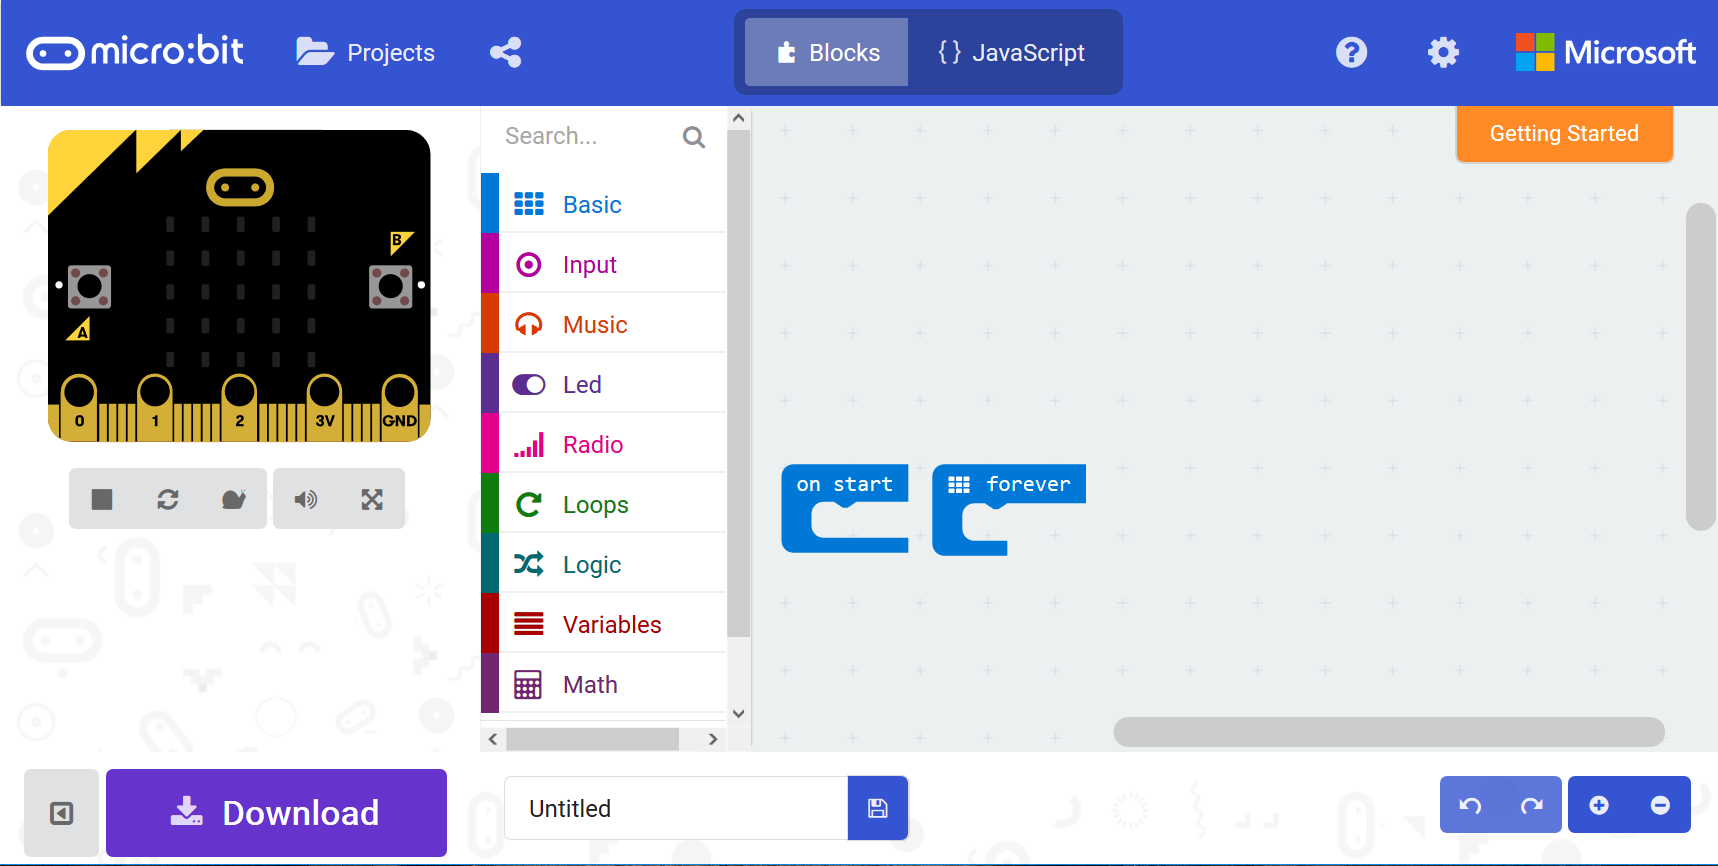The height and width of the screenshot is (866, 1718).
Task: Launch the simulator in full screen
Action: [x=372, y=499]
